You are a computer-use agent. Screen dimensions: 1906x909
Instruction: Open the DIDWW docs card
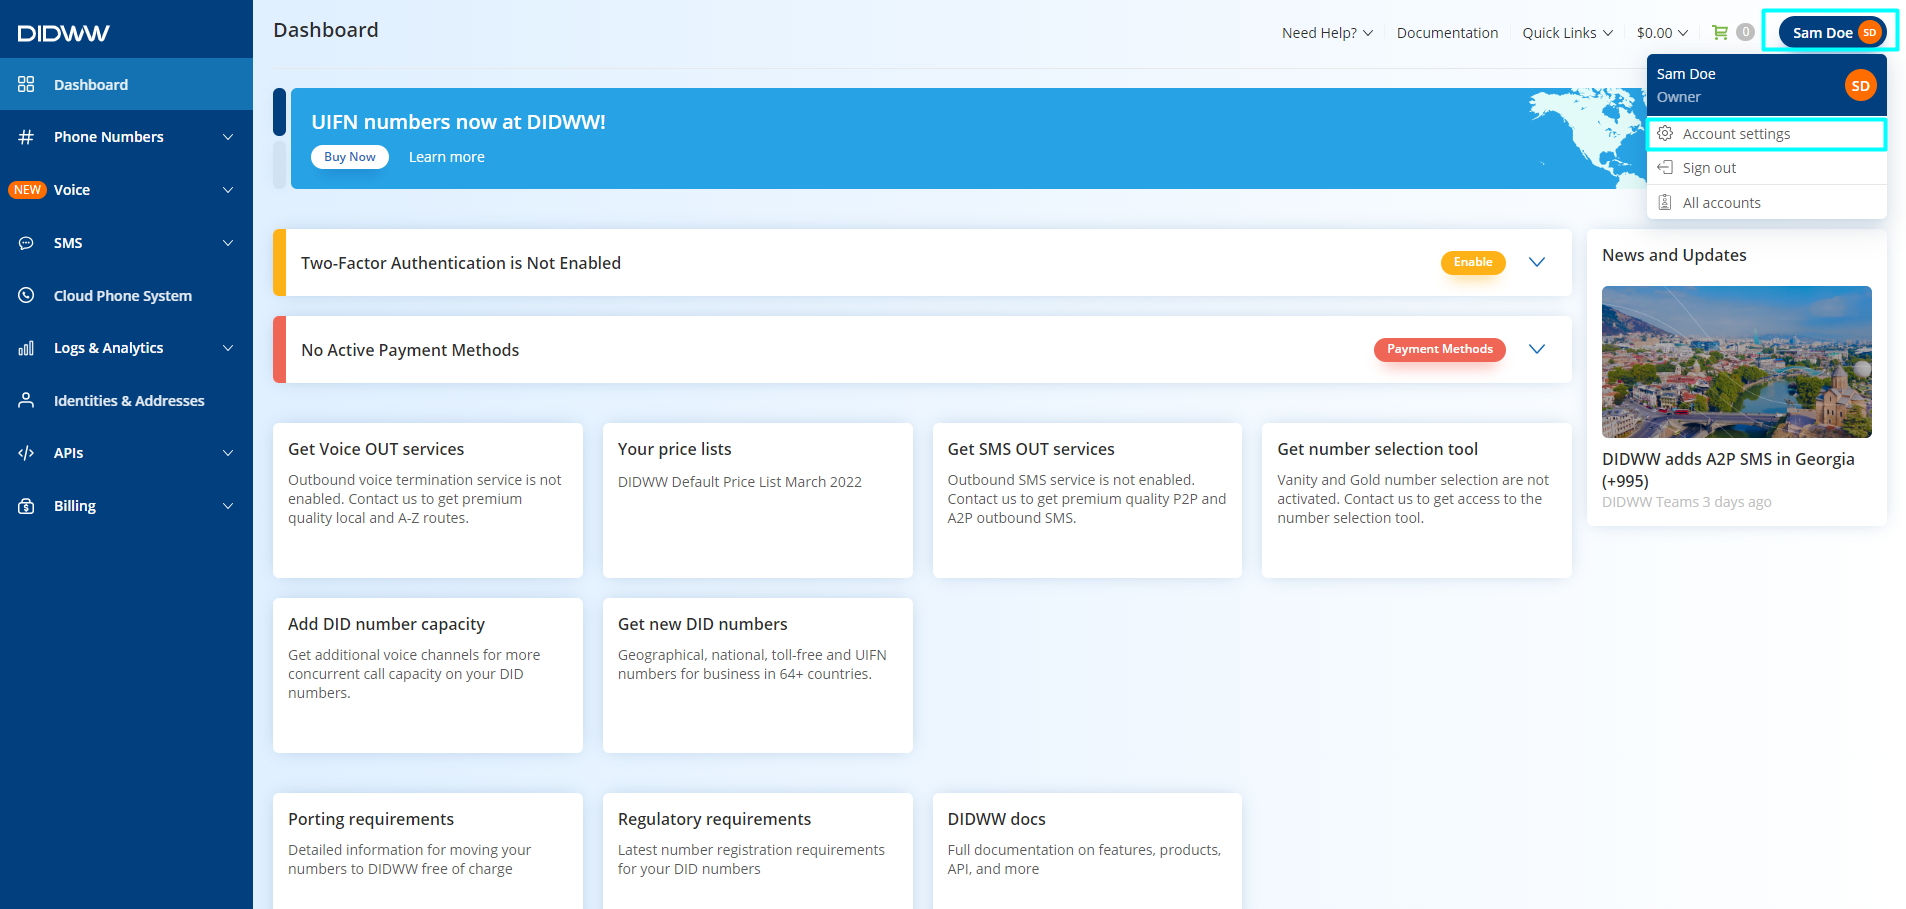click(1087, 851)
